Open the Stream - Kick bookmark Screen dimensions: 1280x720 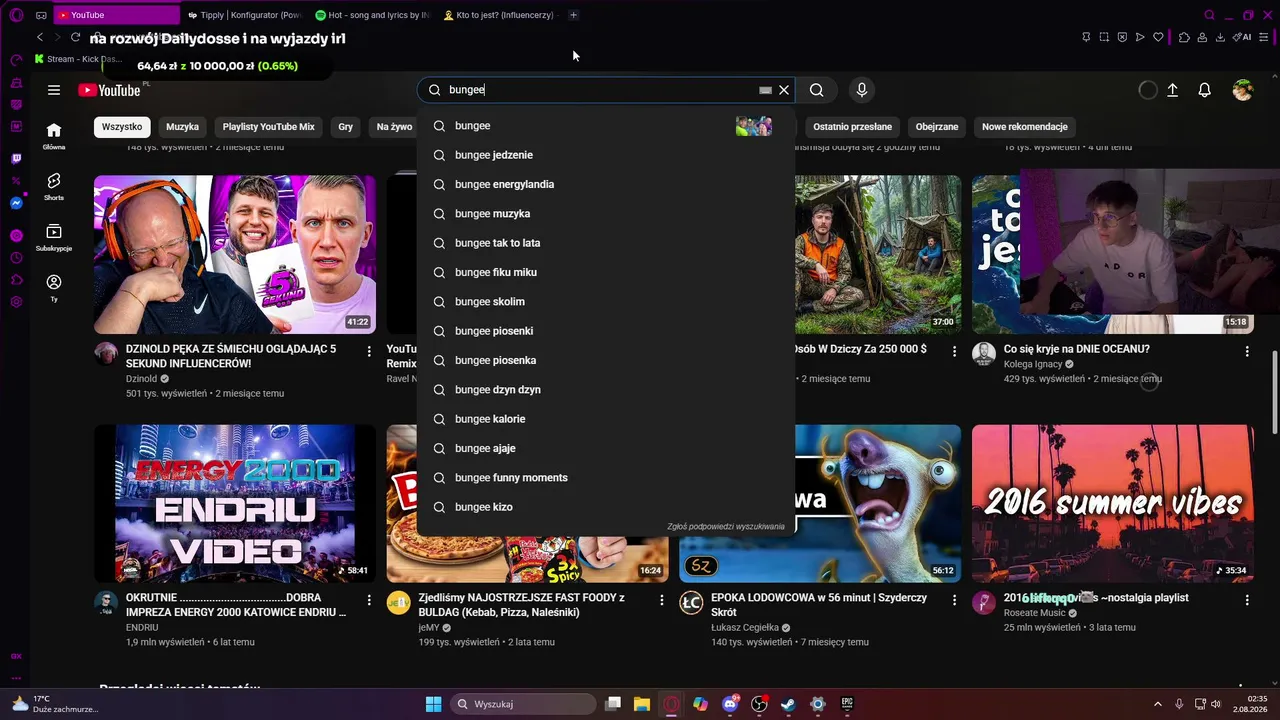[x=78, y=59]
